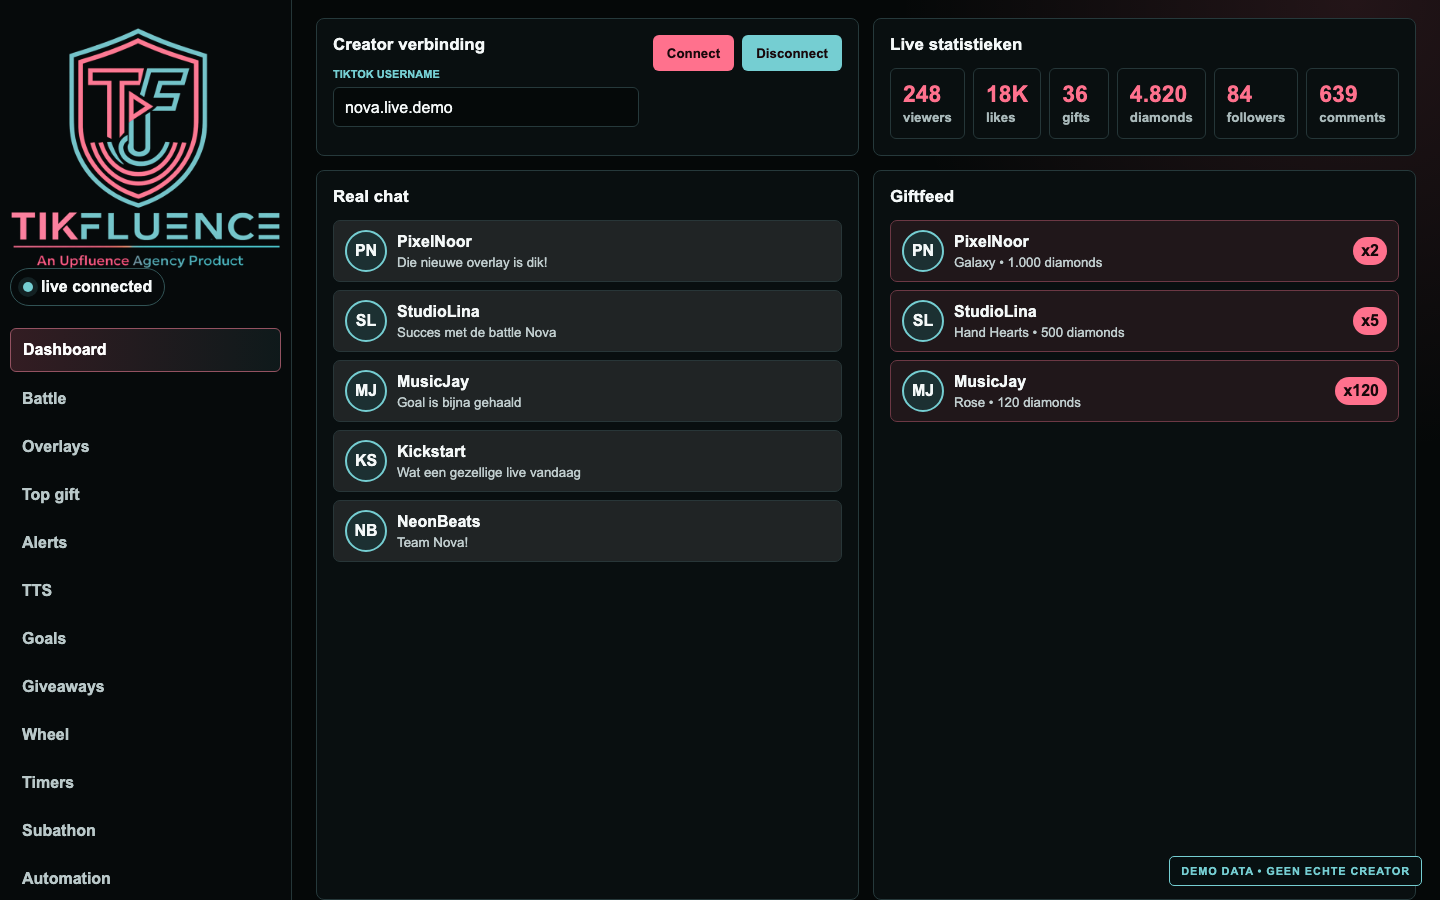
Task: Select Top gift in sidebar
Action: click(x=145, y=494)
